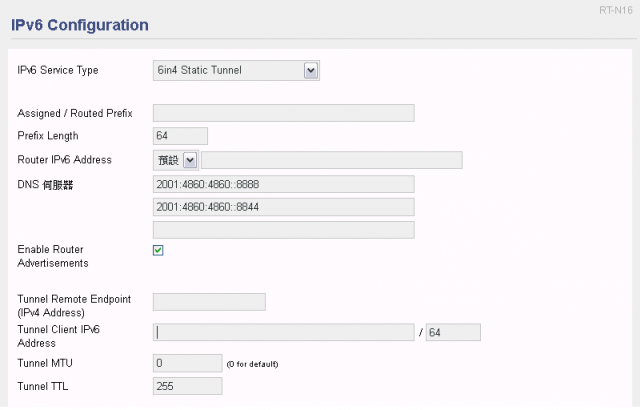
Task: Open the IPv6 Service Type dropdown
Action: pyautogui.click(x=236, y=71)
